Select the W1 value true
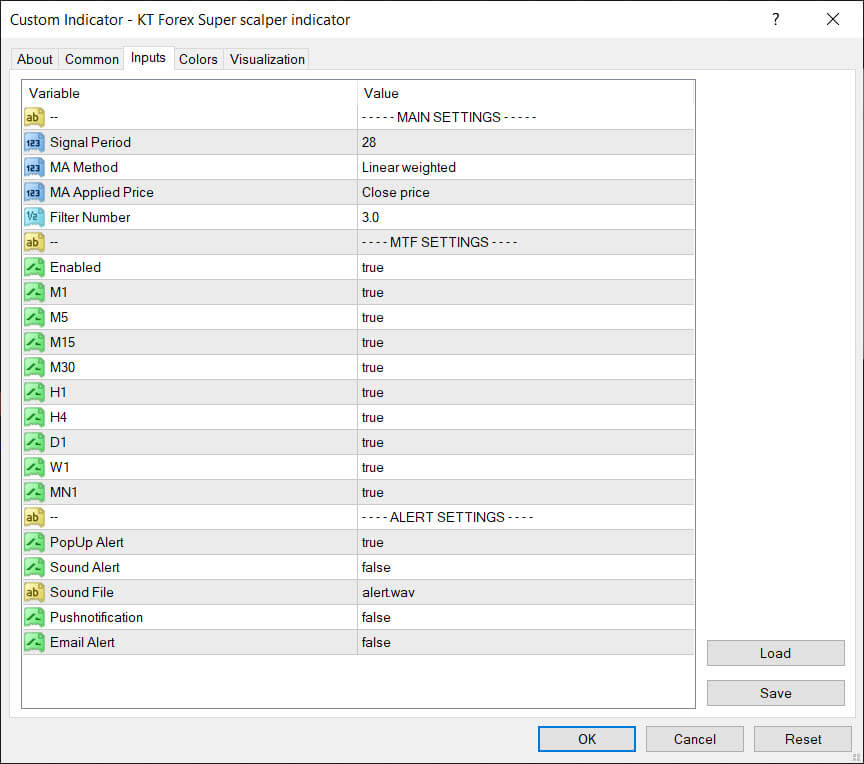 point(372,468)
